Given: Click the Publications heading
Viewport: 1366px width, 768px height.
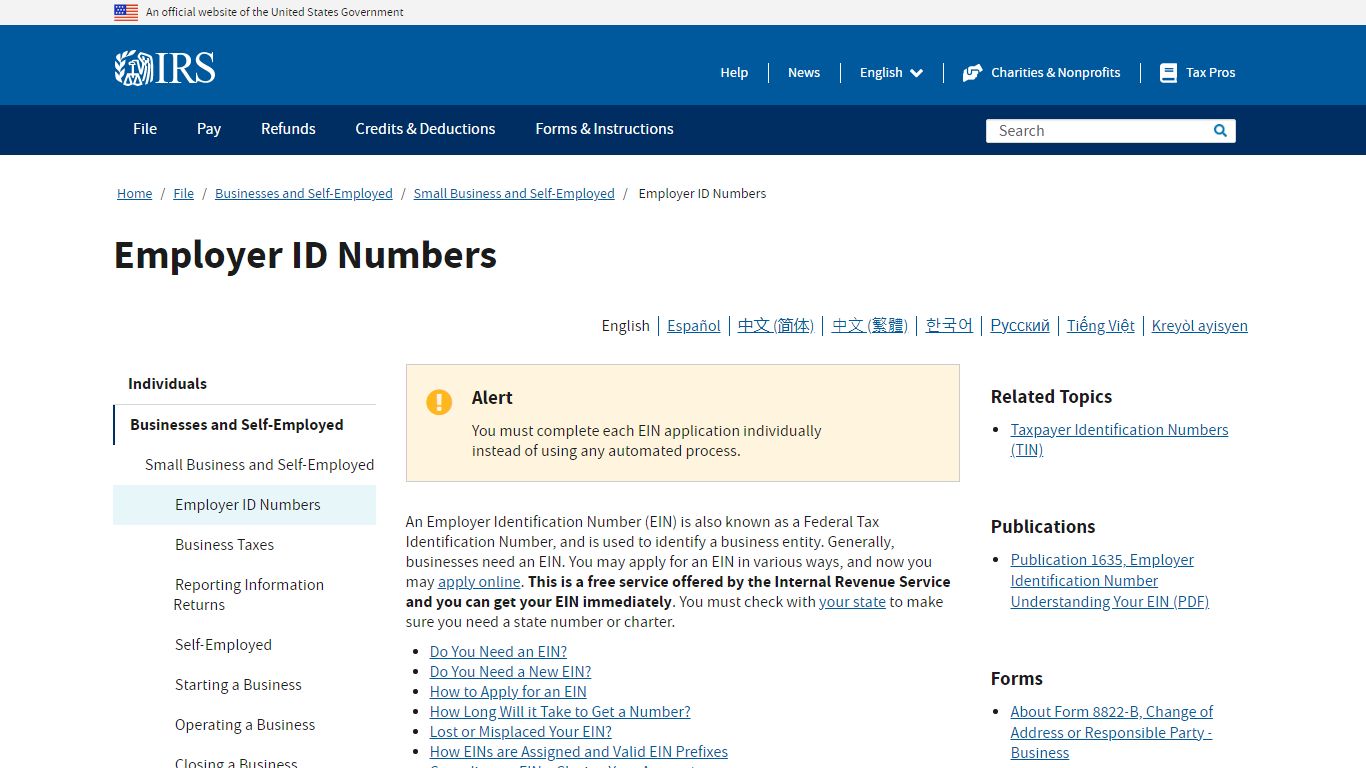Looking at the screenshot, I should point(1043,527).
